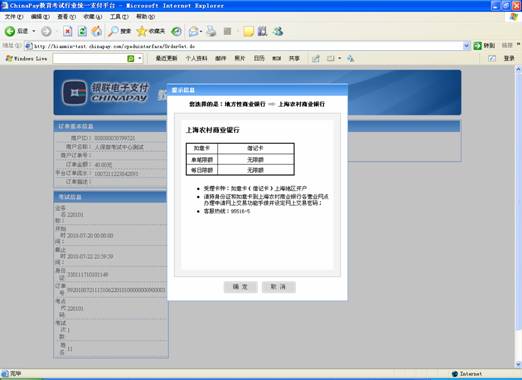
Task: Open the History clock icon
Action: tap(176, 31)
